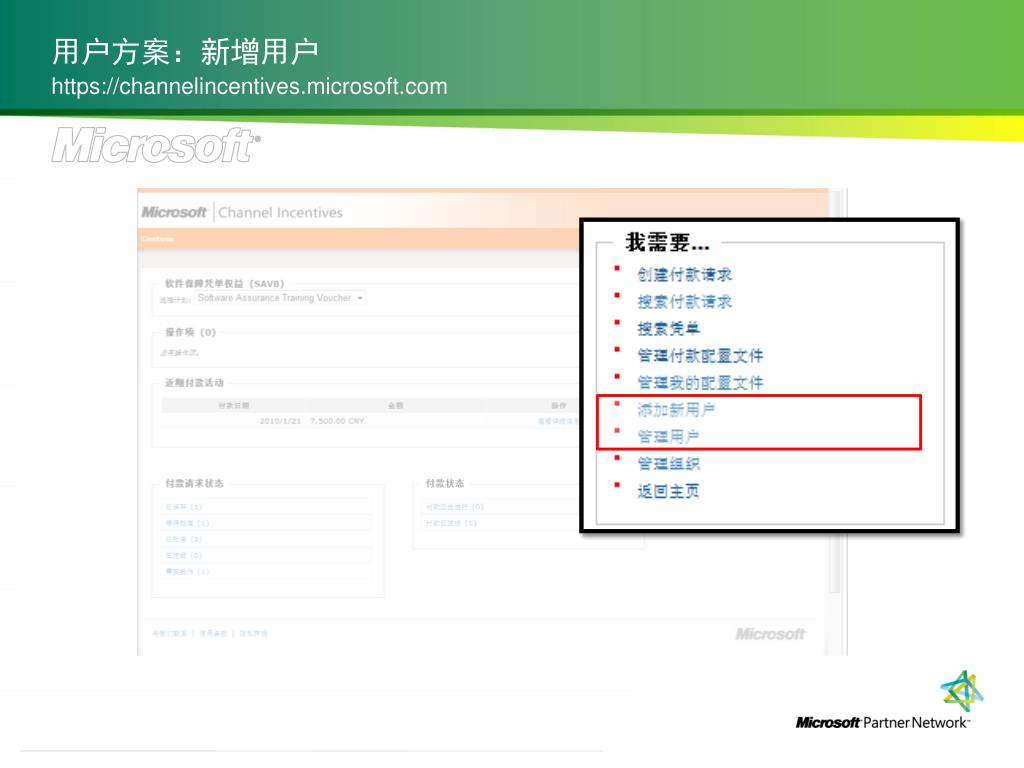The image size is (1024, 768).
Task: Click the Microsoft Partner Network star logo
Action: [962, 690]
